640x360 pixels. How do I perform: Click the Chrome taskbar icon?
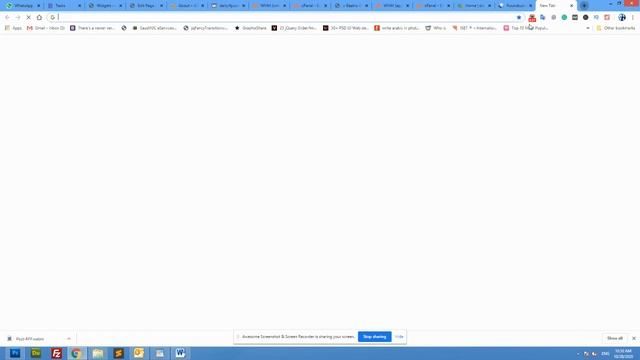tap(77, 353)
